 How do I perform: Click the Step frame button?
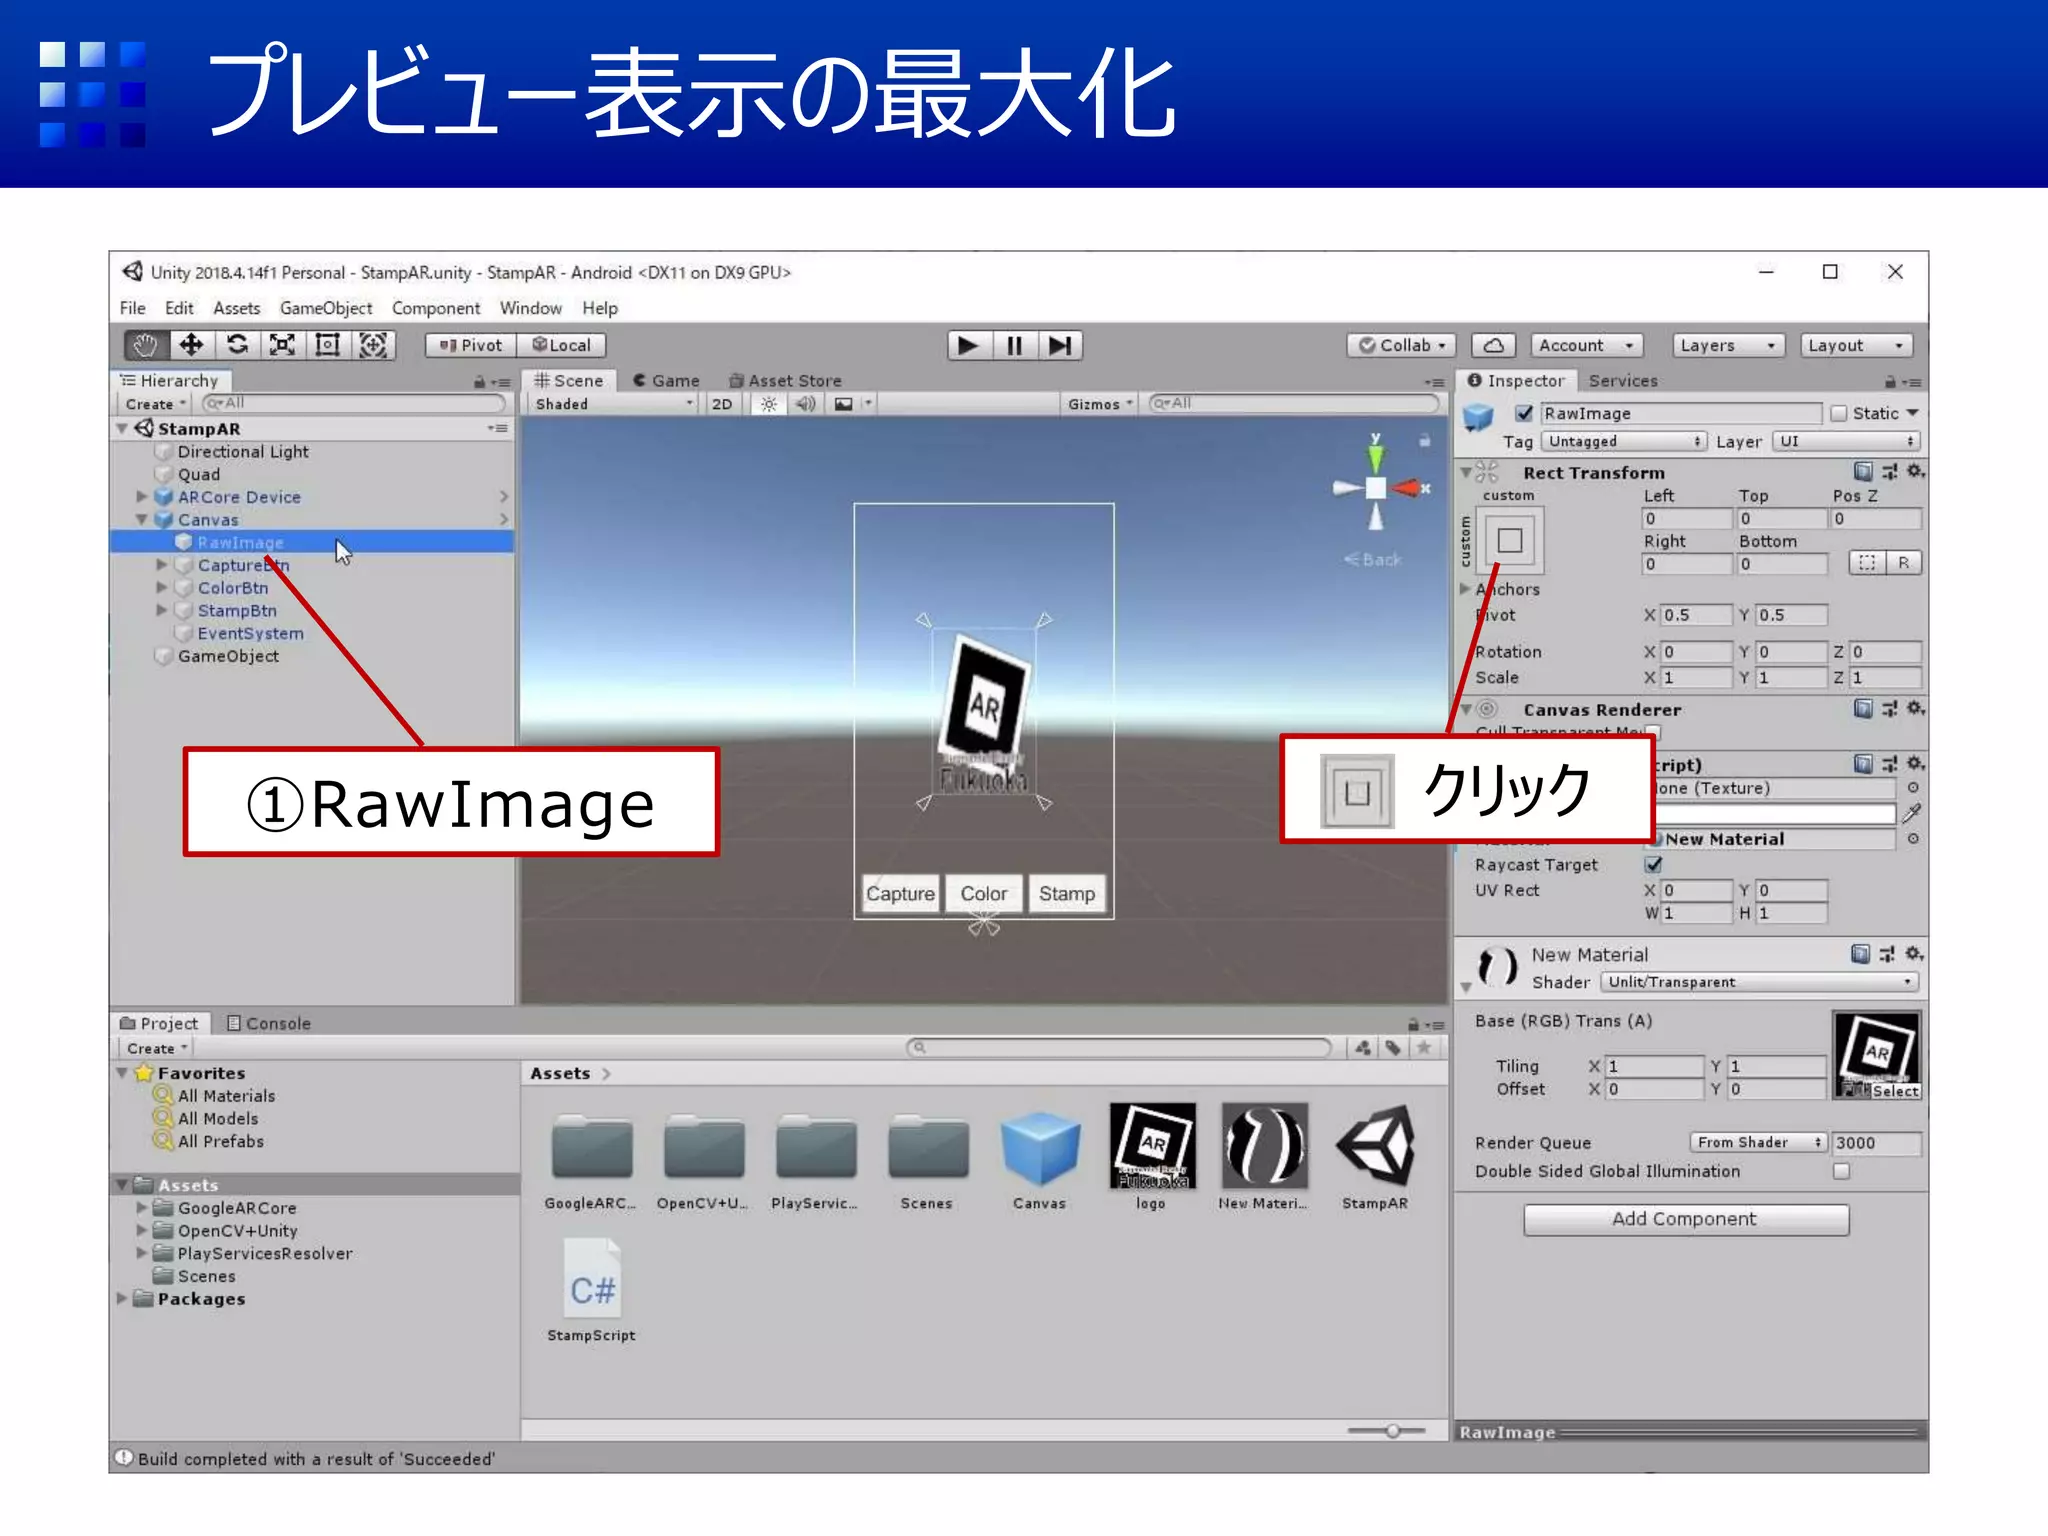click(1060, 346)
